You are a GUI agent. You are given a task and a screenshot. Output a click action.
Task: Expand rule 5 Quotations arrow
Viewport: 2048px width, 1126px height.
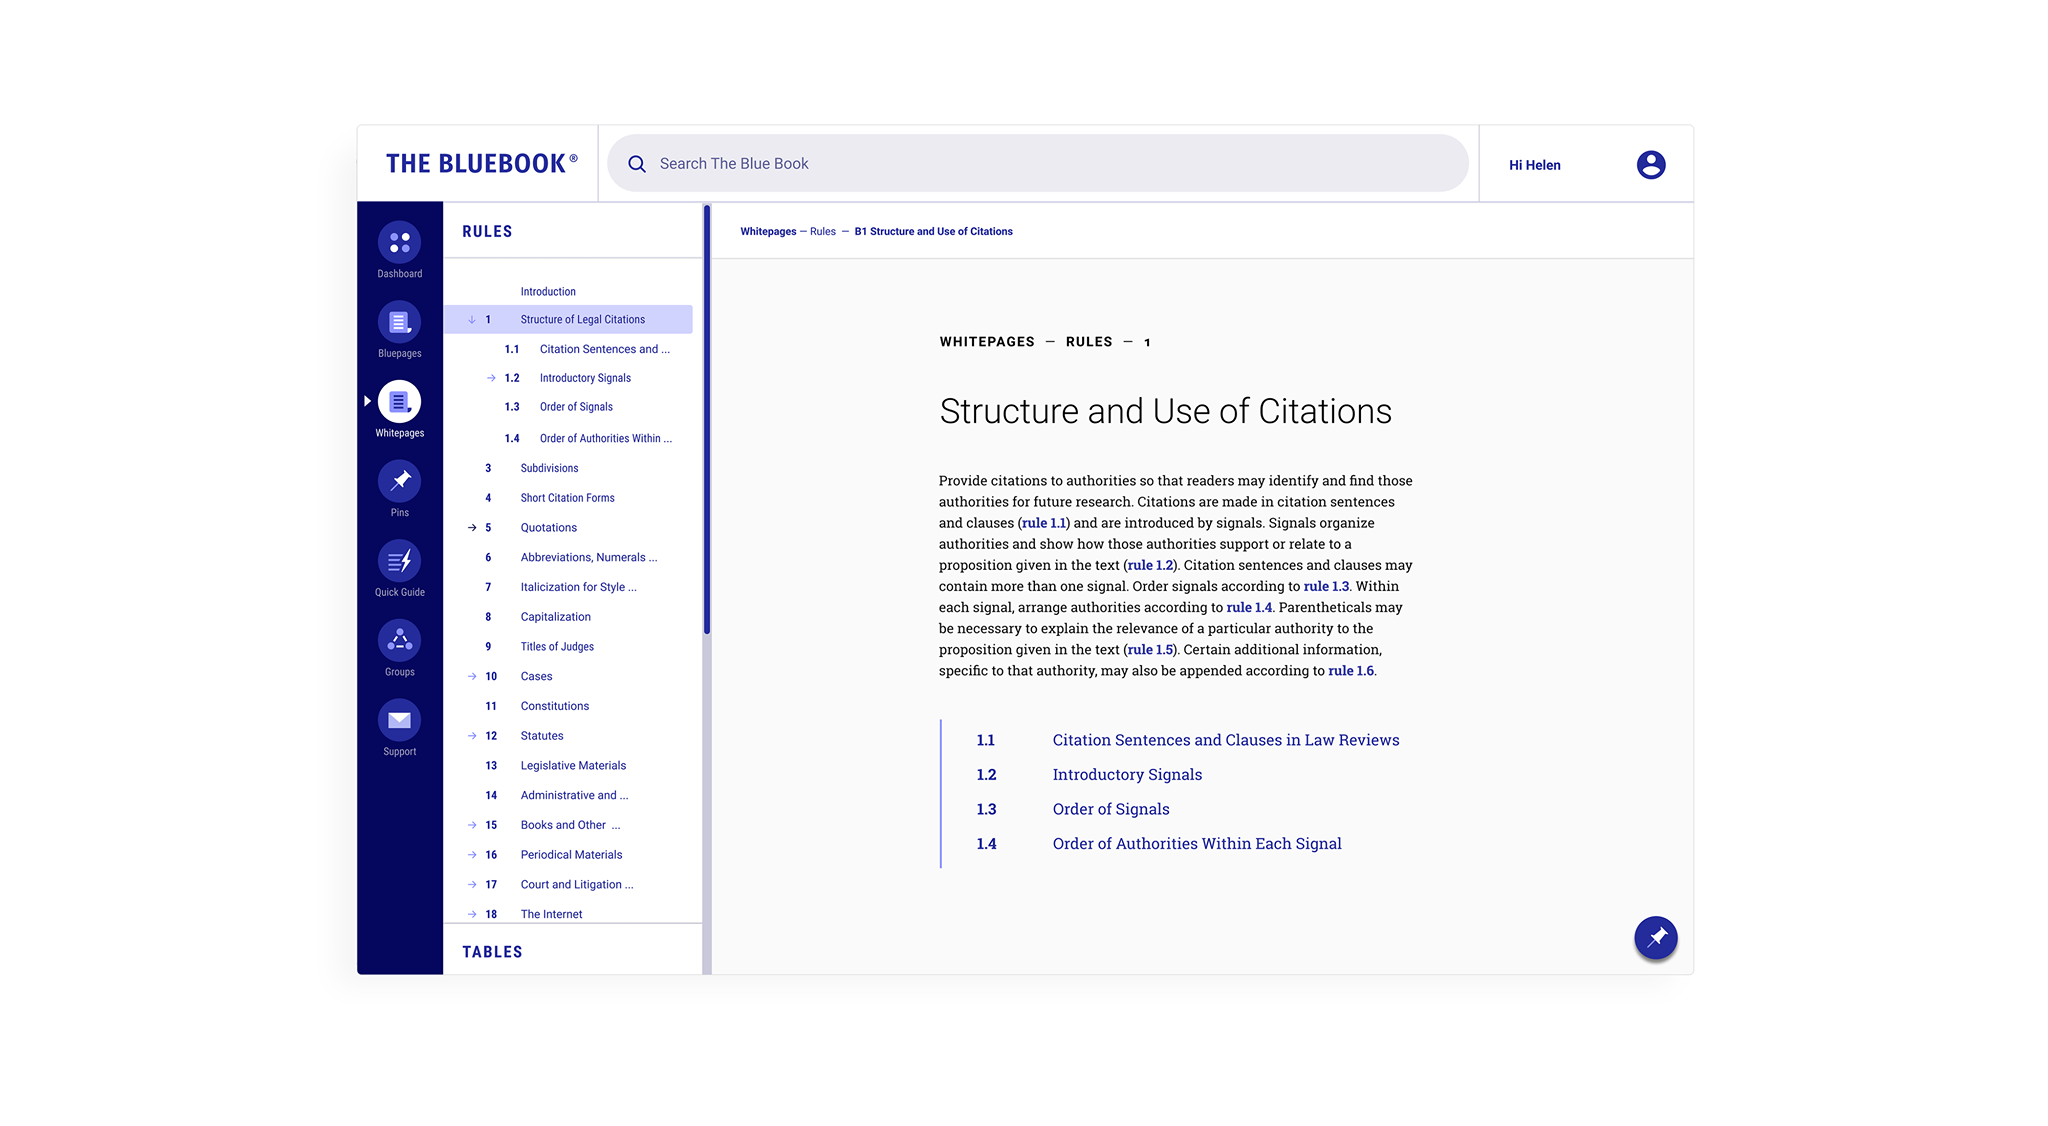[x=472, y=528]
